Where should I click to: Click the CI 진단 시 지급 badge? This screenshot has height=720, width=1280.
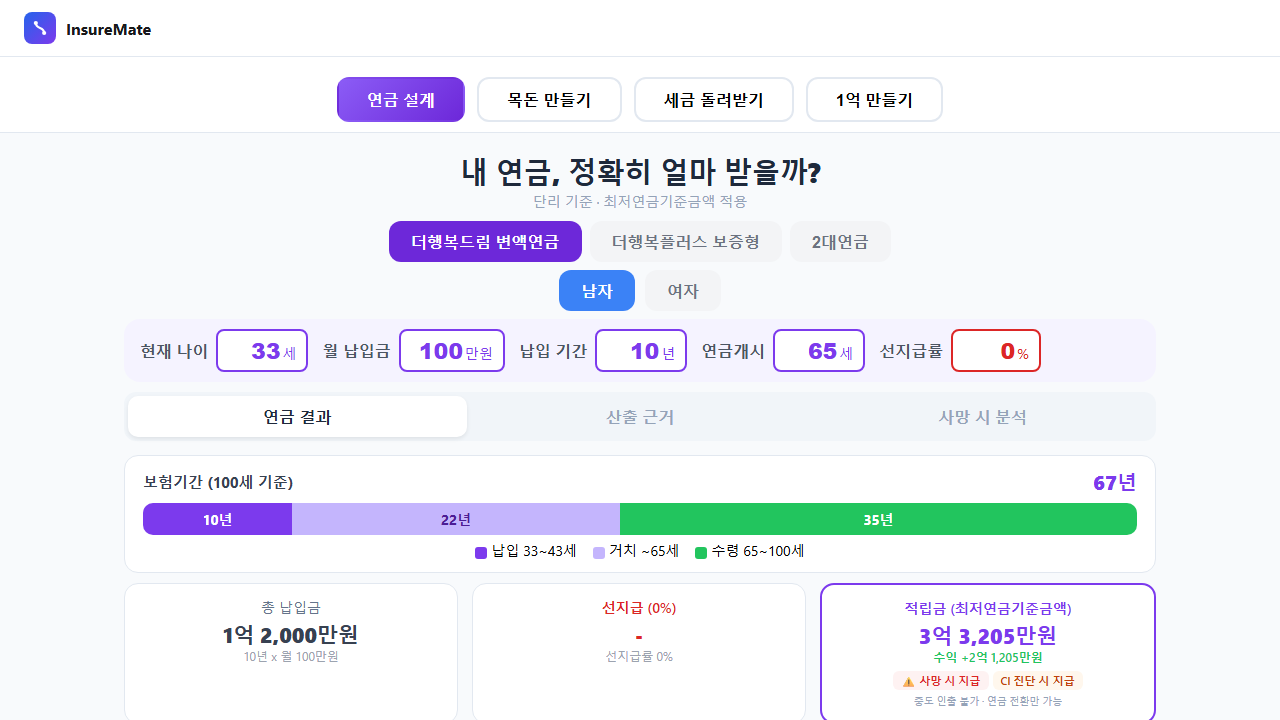[1038, 680]
